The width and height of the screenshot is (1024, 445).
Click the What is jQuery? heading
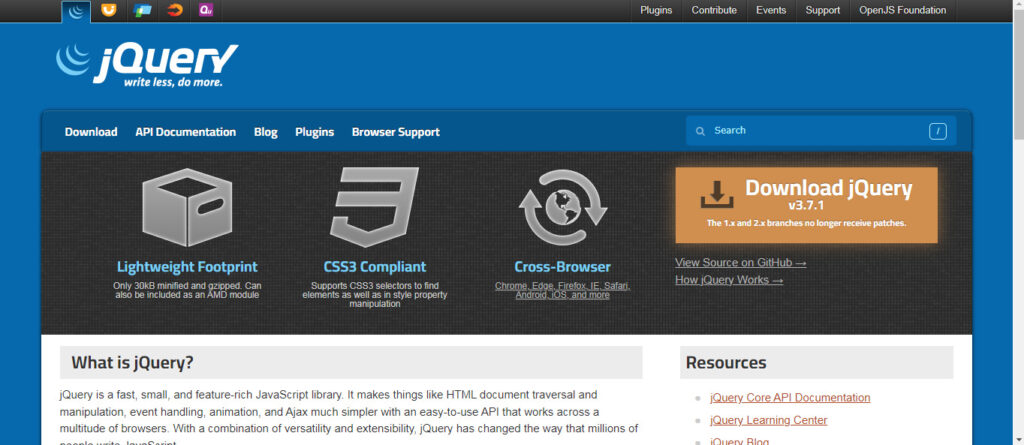(x=133, y=363)
